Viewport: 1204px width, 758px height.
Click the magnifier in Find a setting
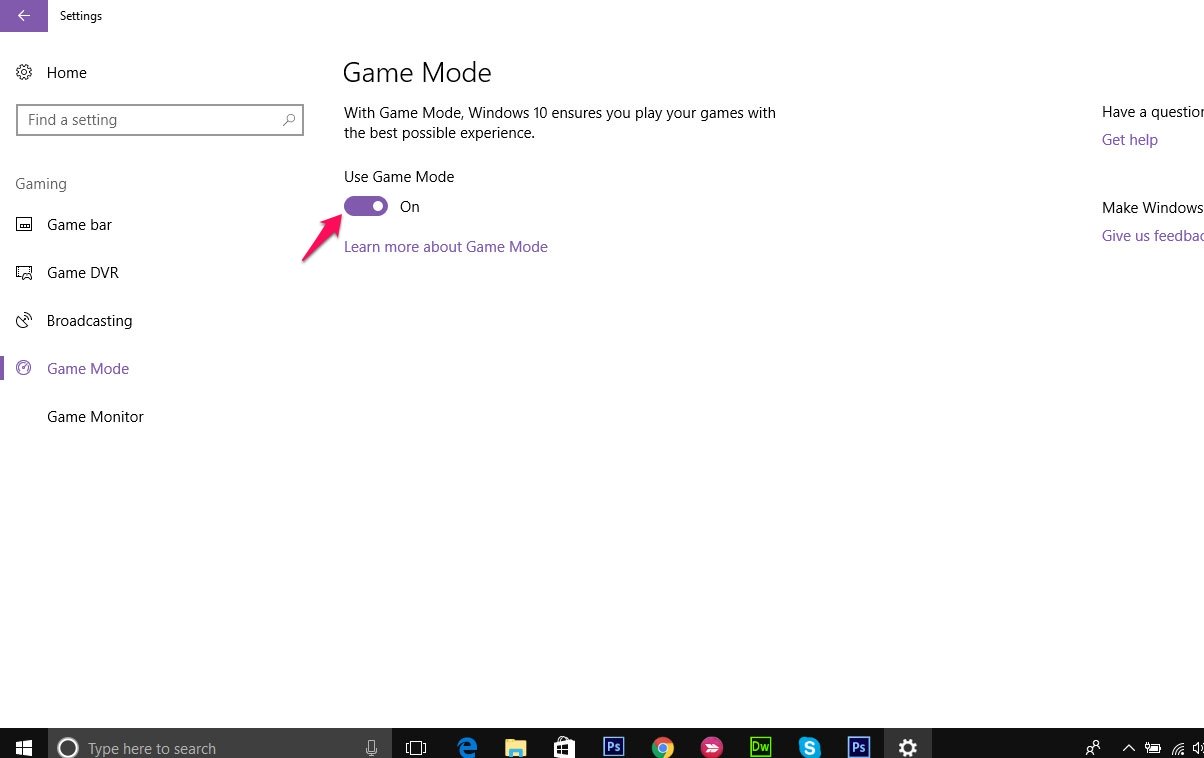tap(289, 120)
